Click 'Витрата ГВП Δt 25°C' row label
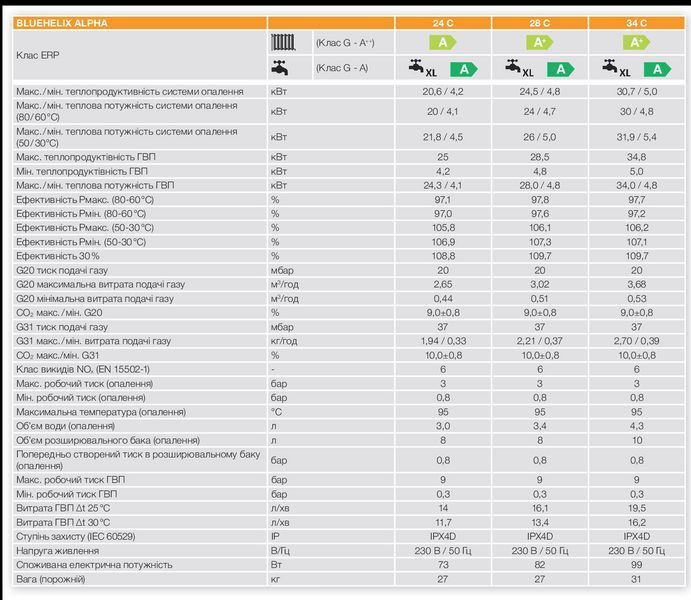Image resolution: width=691 pixels, height=600 pixels. coord(63,508)
